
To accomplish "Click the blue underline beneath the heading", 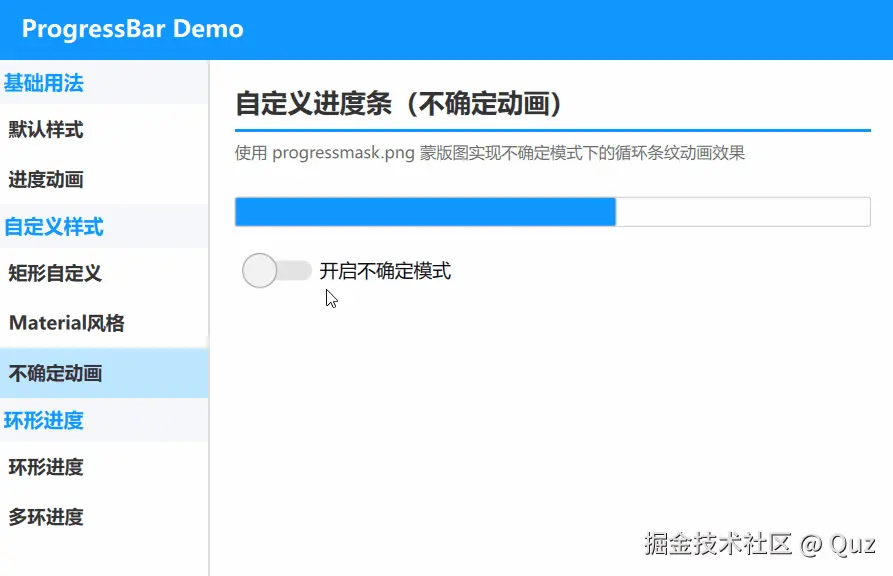I will [x=553, y=130].
